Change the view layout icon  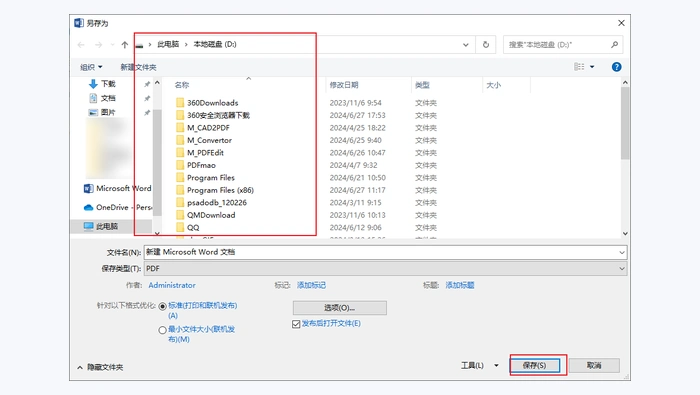pyautogui.click(x=579, y=67)
